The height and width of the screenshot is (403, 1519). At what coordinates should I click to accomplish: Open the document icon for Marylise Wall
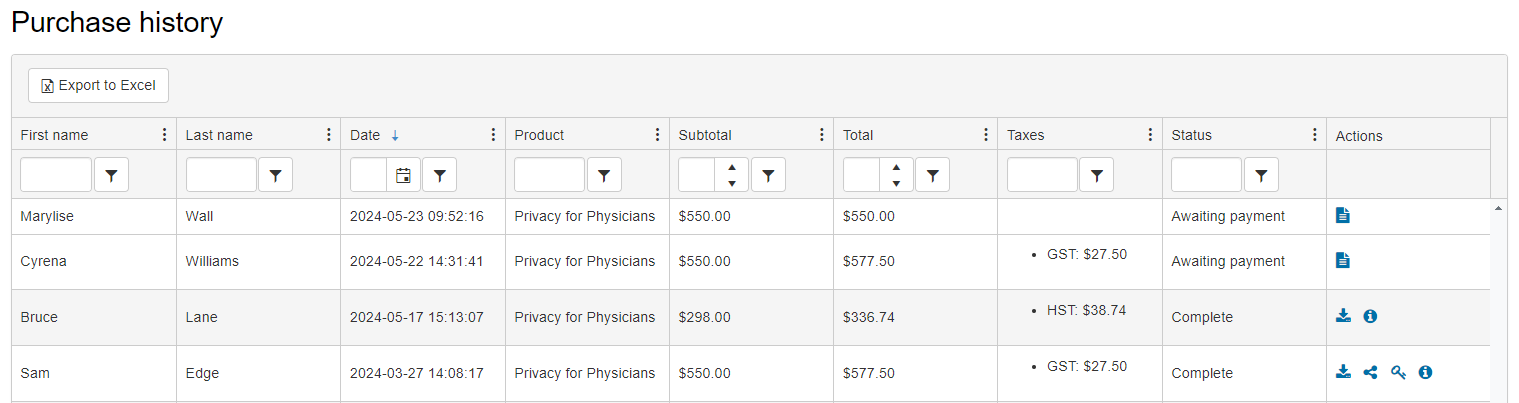1343,215
